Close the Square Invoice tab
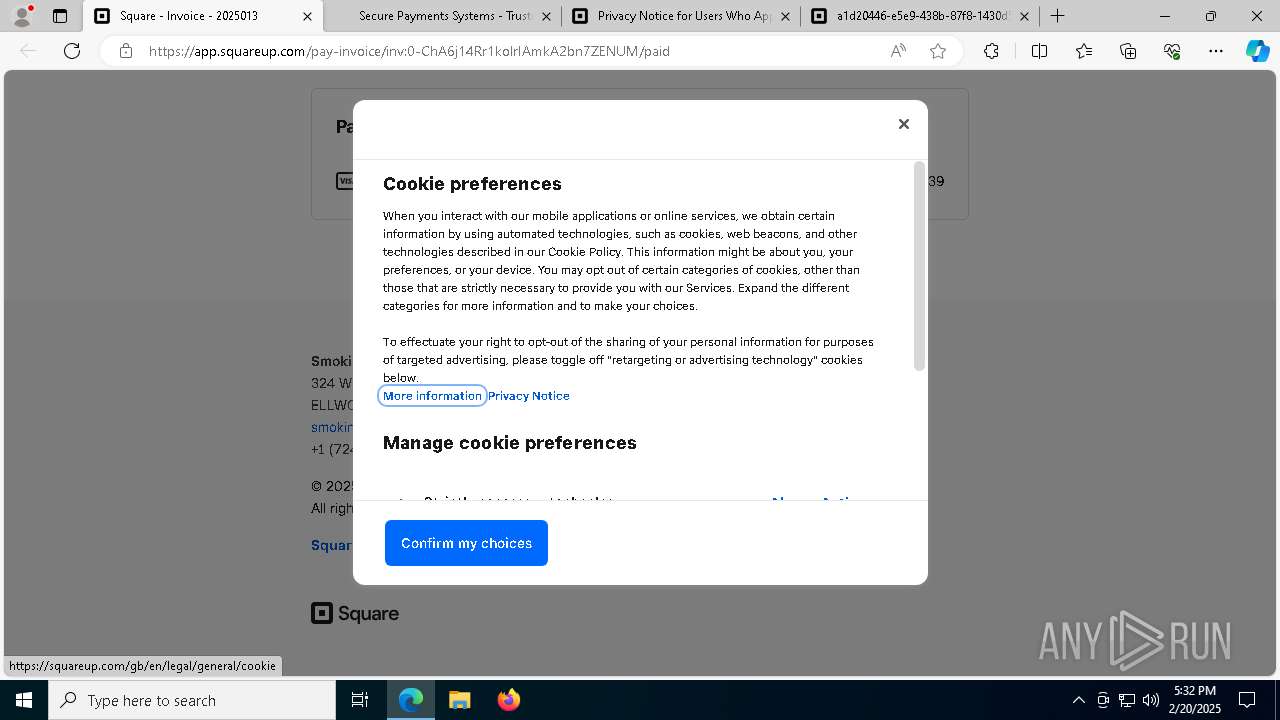The width and height of the screenshot is (1280, 720). coord(307,16)
